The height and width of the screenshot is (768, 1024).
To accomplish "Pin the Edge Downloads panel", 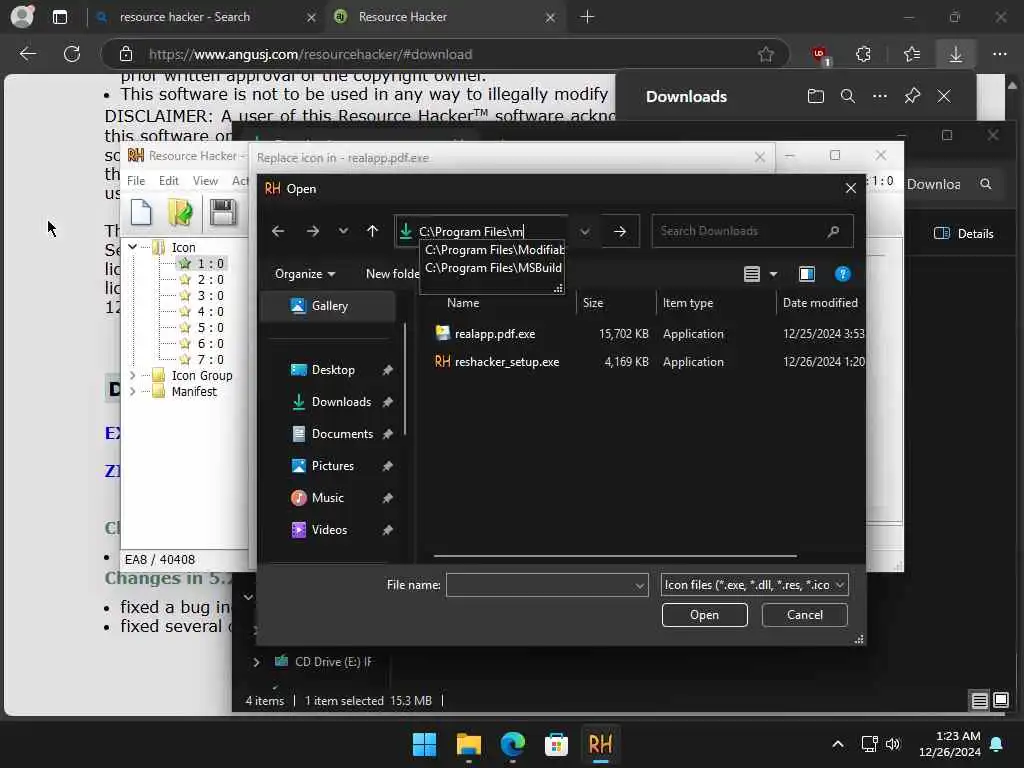I will (912, 97).
